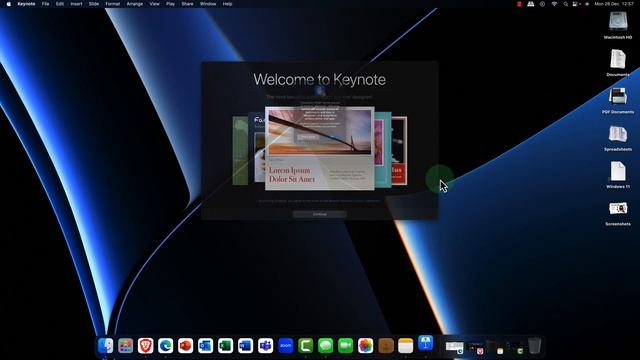
Task: Select the bridge photo theme preview
Action: (320, 149)
